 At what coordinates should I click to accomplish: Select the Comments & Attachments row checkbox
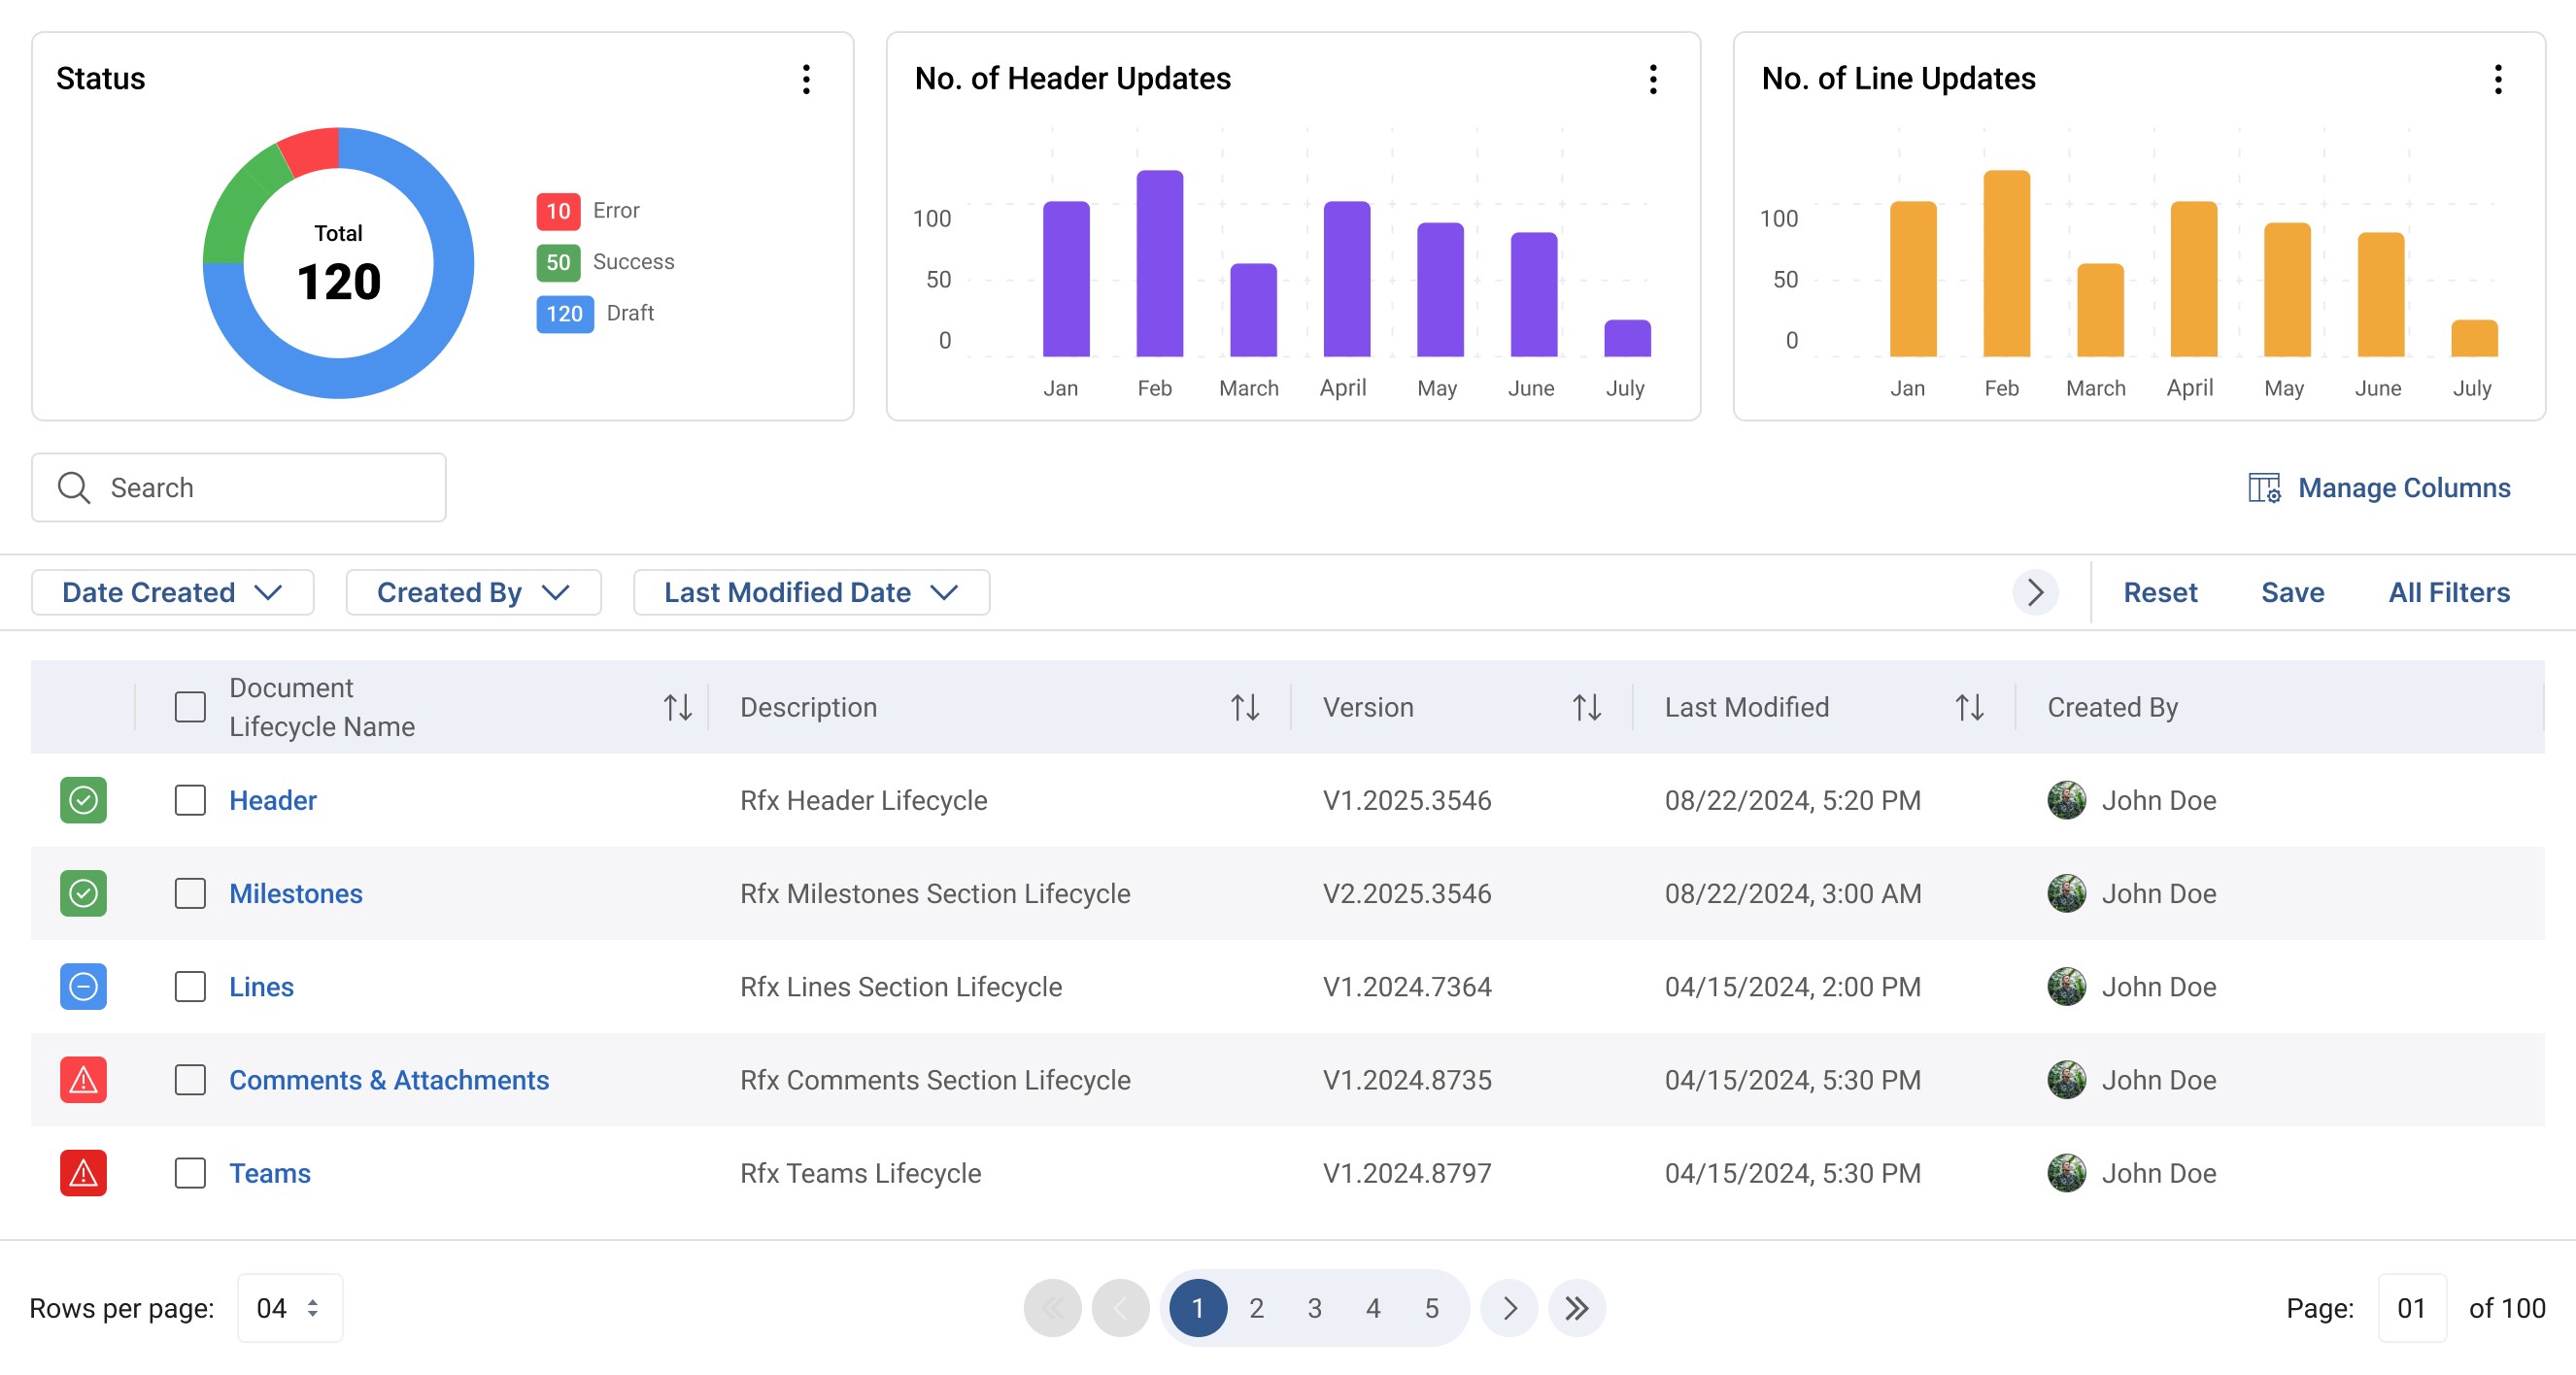click(190, 1080)
